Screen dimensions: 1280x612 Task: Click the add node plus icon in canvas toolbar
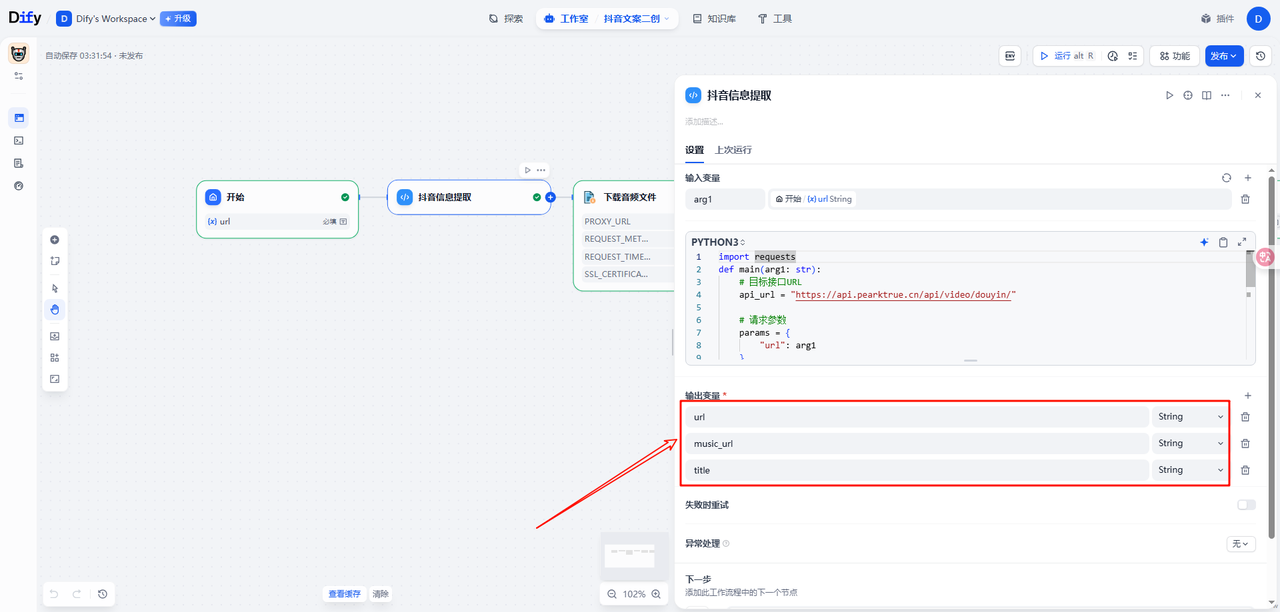[54, 240]
